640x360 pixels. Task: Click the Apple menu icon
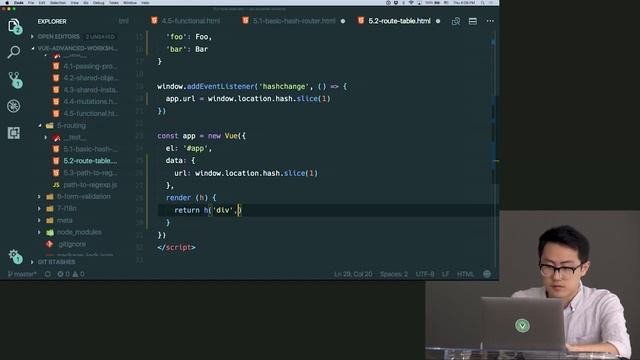7,2
